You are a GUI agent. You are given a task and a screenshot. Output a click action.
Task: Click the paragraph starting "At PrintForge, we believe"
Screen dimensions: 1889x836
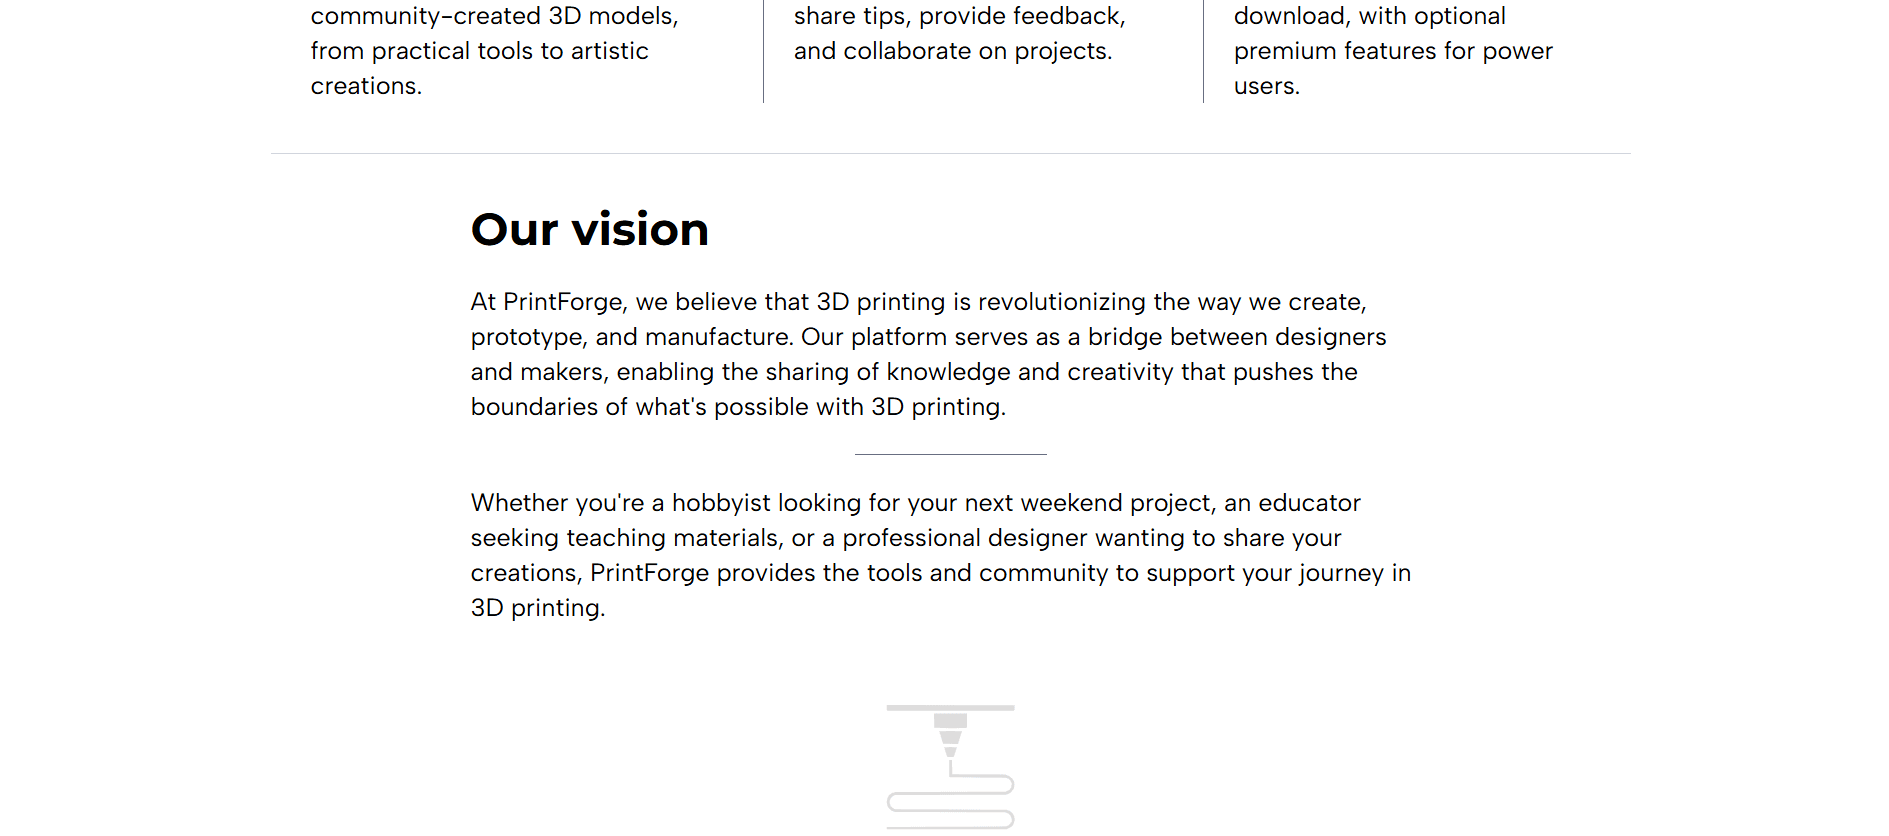pyautogui.click(x=928, y=354)
